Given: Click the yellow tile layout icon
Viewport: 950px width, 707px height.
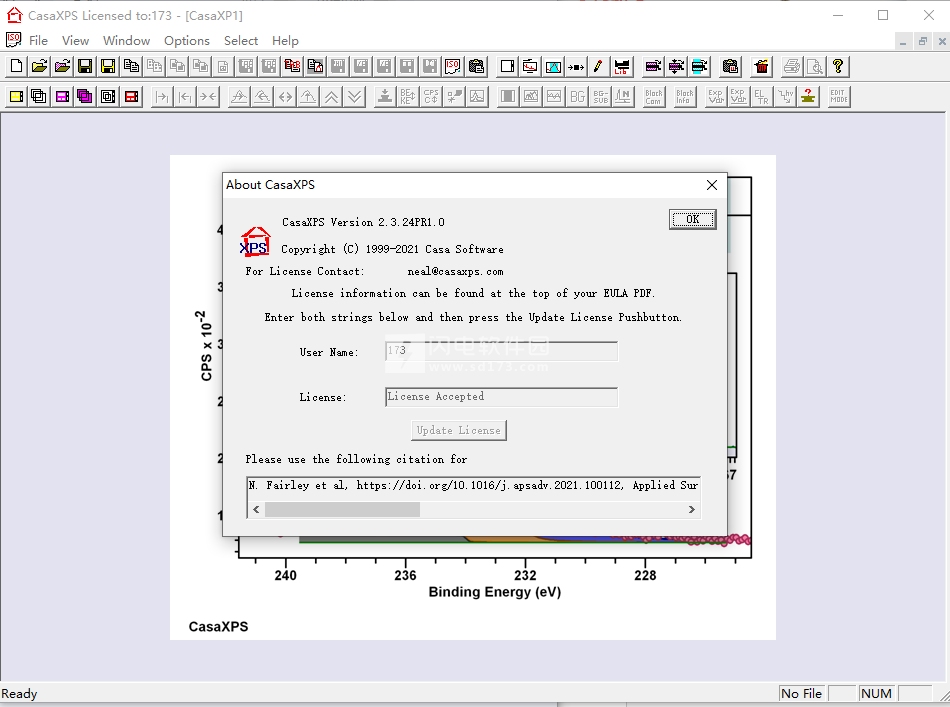Looking at the screenshot, I should click(16, 96).
